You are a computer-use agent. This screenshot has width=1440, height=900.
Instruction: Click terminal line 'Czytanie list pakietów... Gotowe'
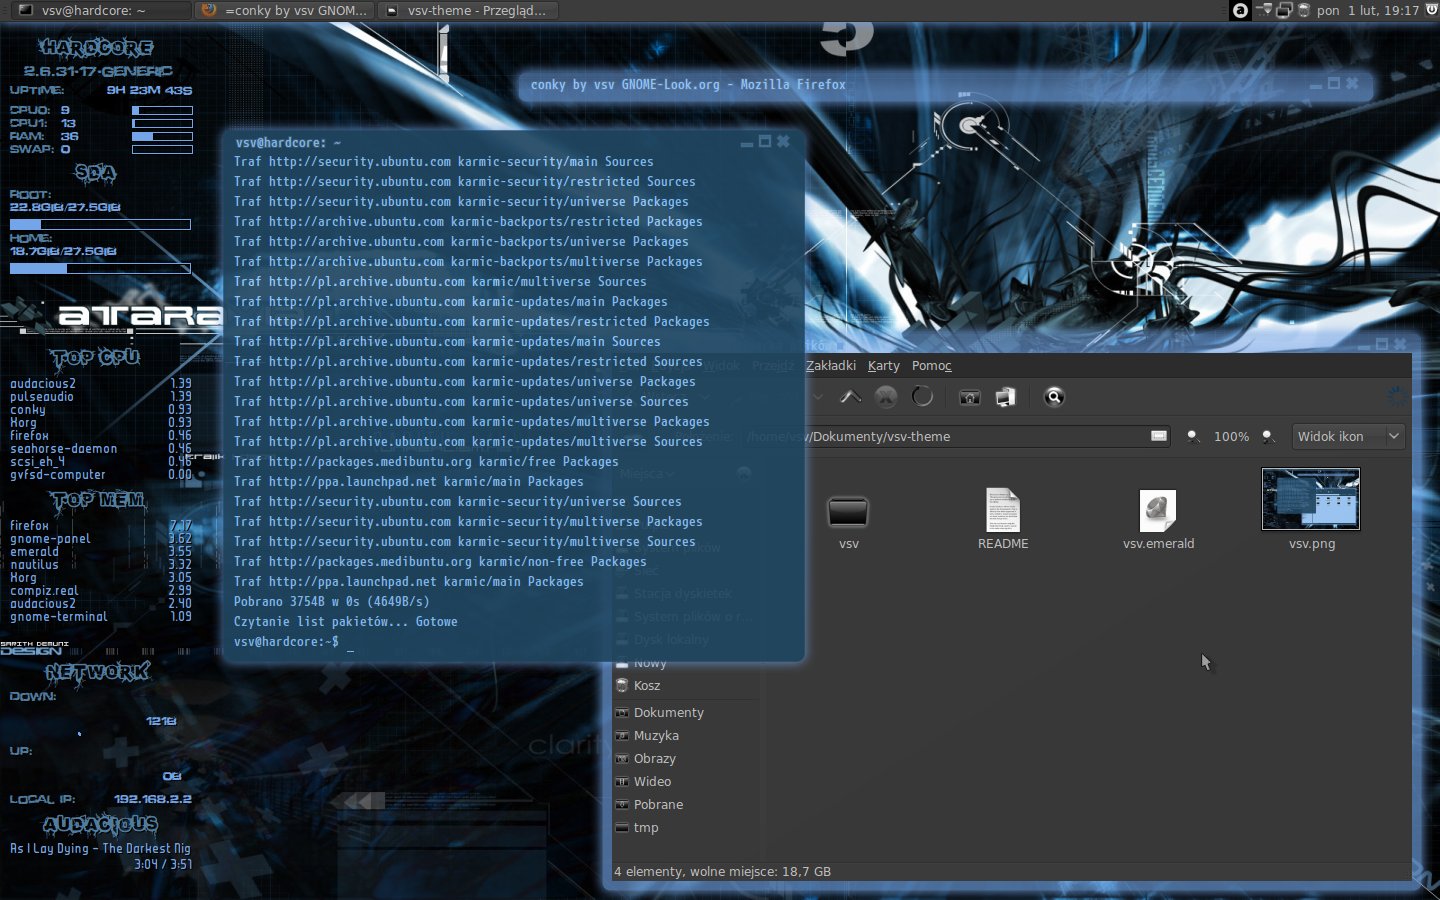(346, 622)
